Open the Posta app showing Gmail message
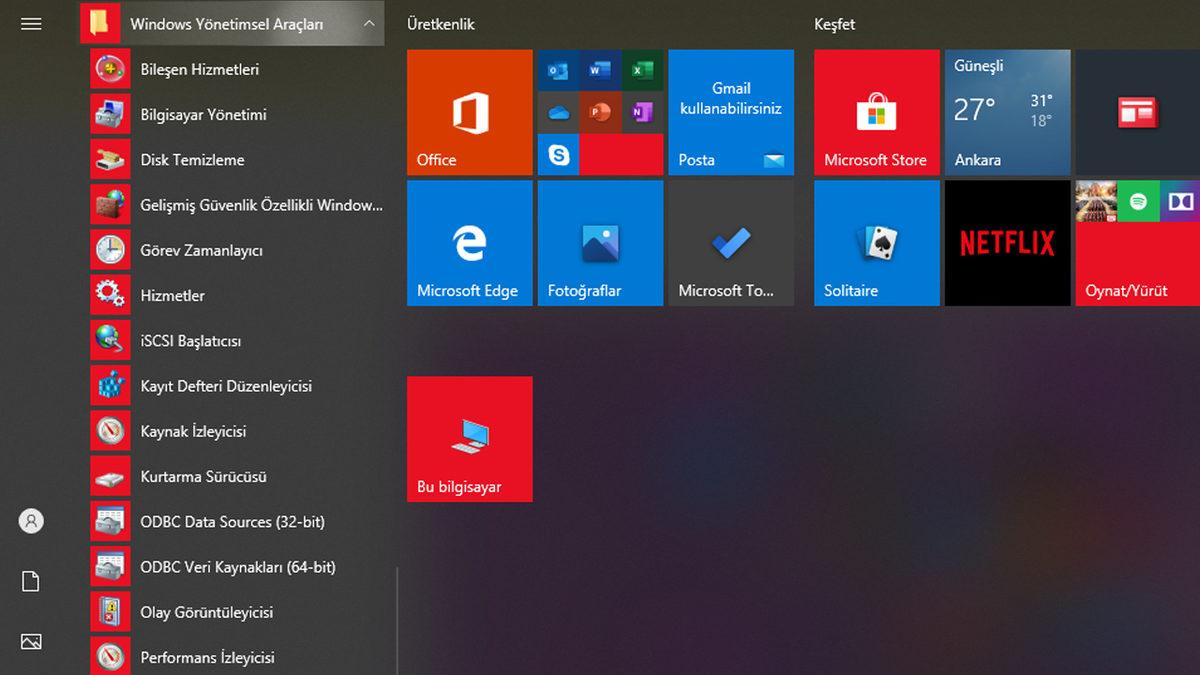Viewport: 1200px width, 675px height. coord(730,112)
